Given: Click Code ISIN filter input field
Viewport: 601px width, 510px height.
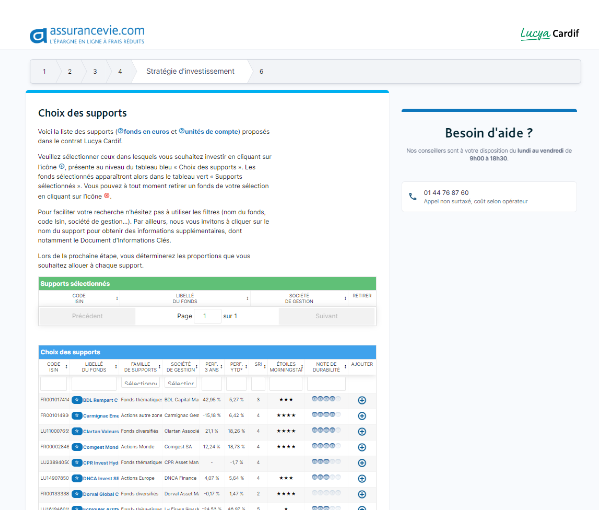Looking at the screenshot, I should (53, 383).
